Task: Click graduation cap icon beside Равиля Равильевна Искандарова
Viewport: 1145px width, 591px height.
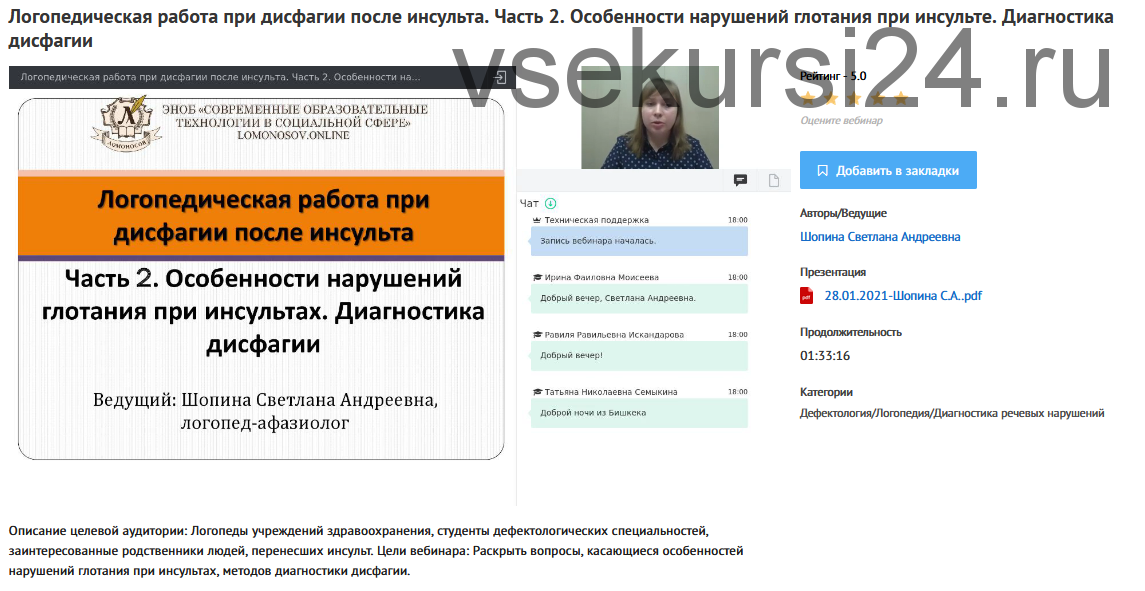Action: point(537,335)
